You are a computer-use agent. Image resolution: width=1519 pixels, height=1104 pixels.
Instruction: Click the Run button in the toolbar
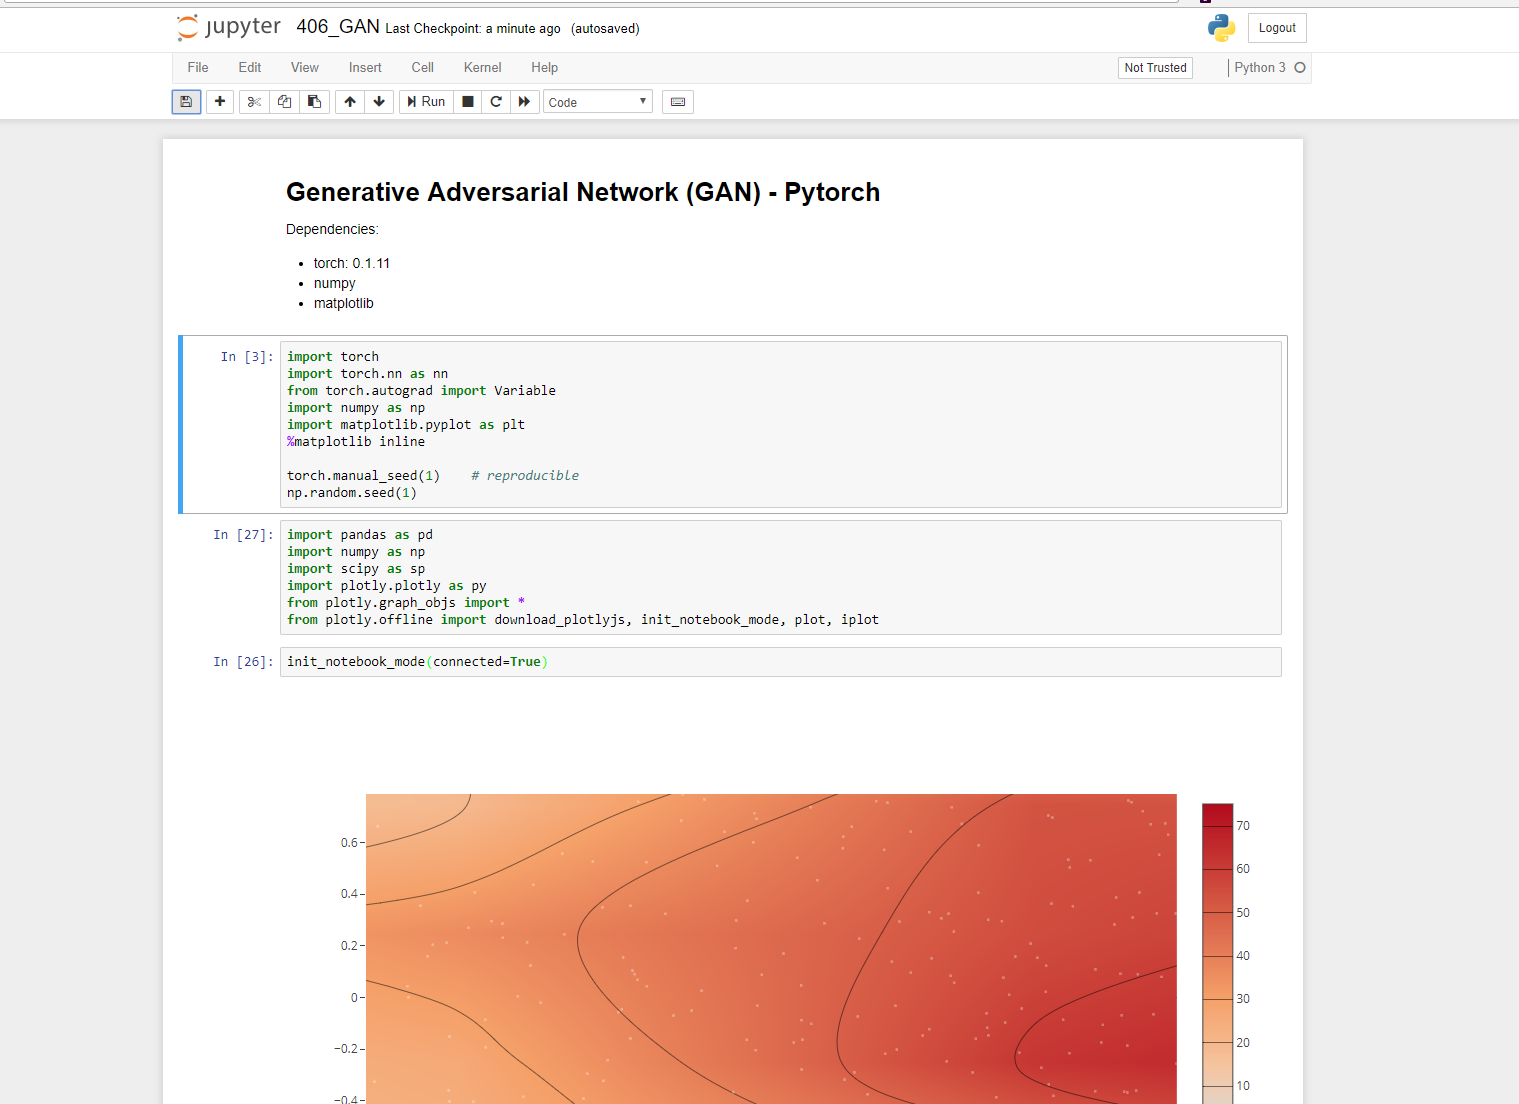(x=425, y=101)
